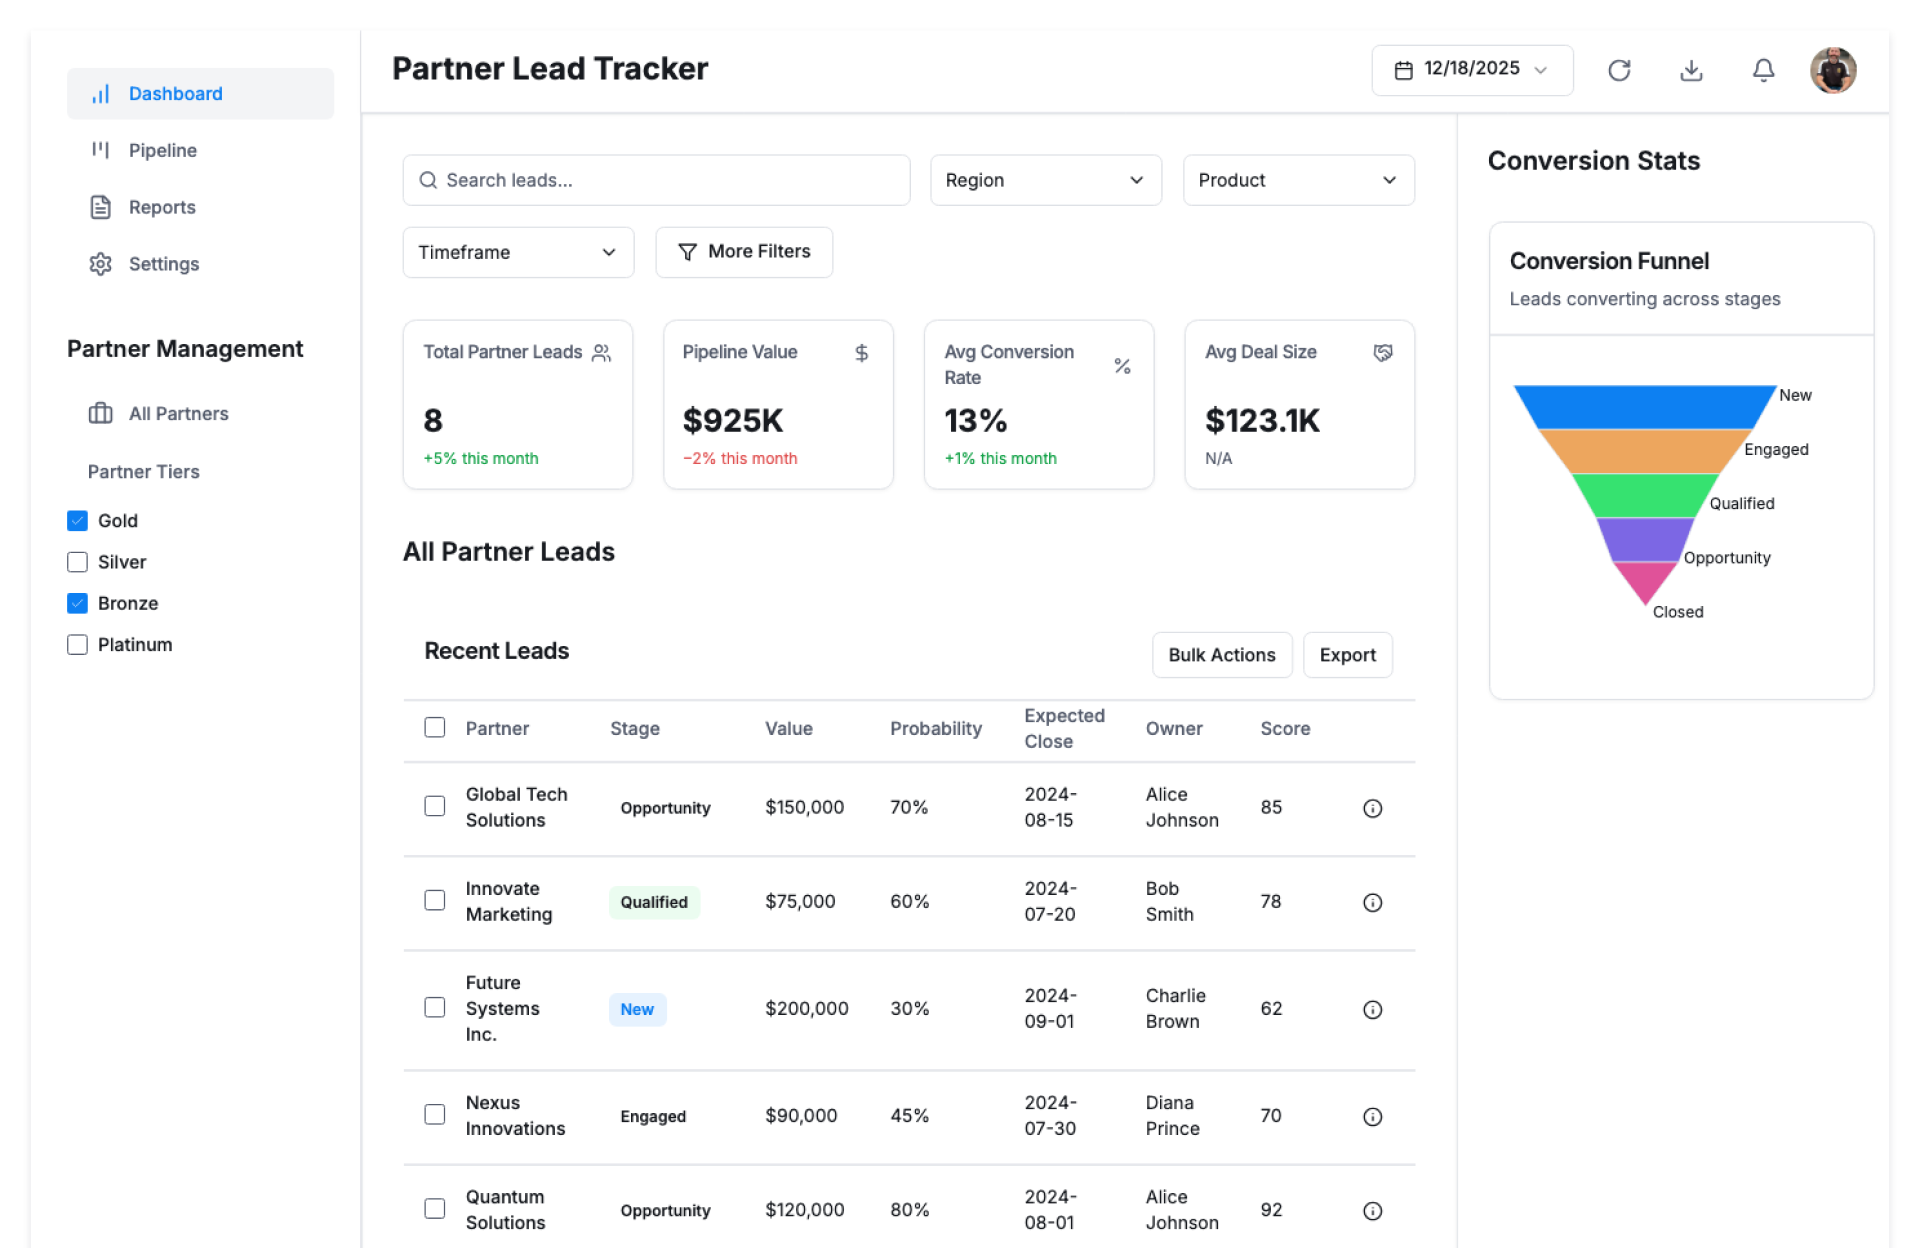Click info icon for Nexus Innovations row

click(1372, 1116)
